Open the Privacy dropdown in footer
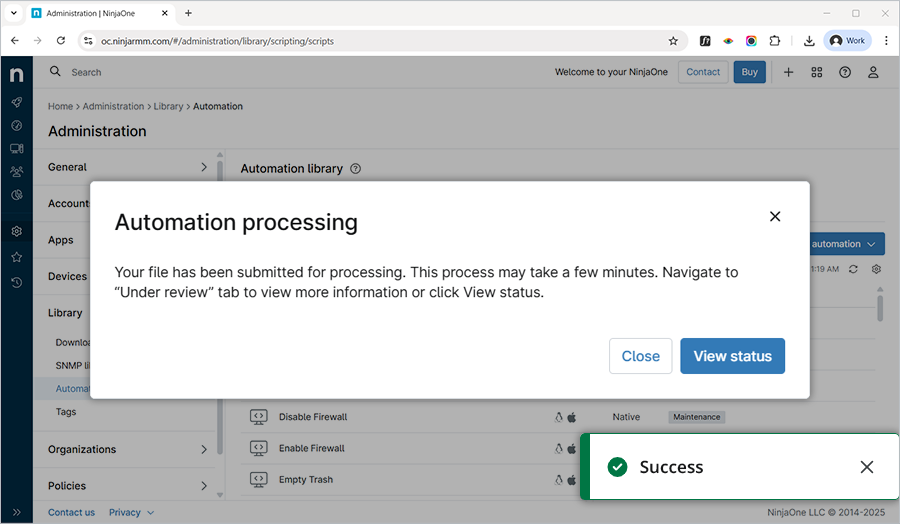Screen dimensions: 900x524 click(131, 512)
